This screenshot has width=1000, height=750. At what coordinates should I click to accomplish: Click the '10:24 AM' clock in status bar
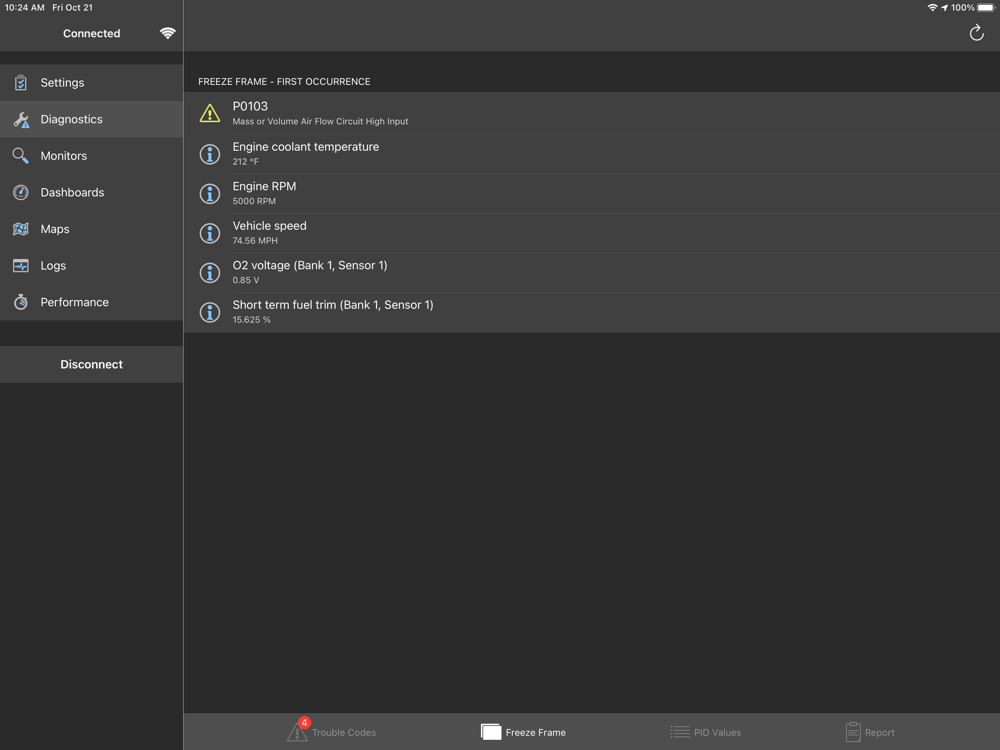click(24, 8)
